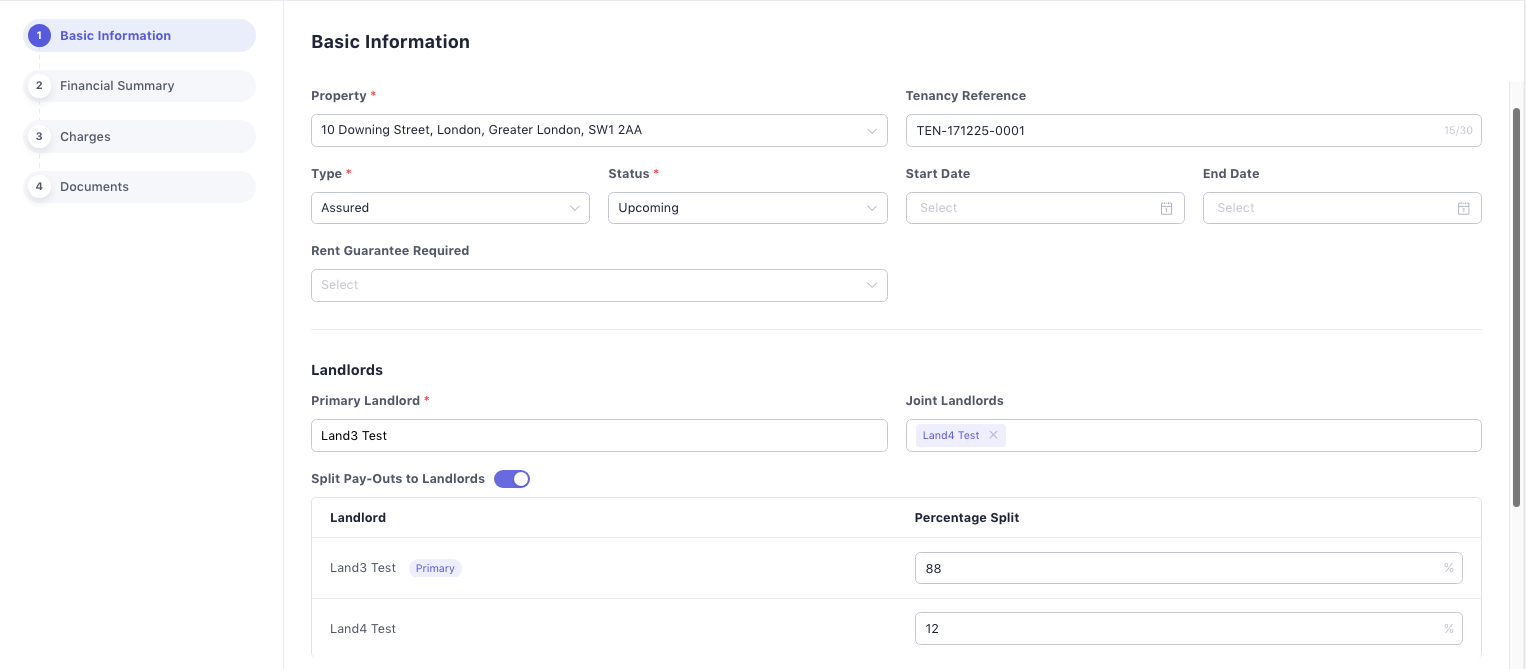Click the vertical page scrollbar
Viewport: 1526px width, 669px height.
click(1517, 300)
